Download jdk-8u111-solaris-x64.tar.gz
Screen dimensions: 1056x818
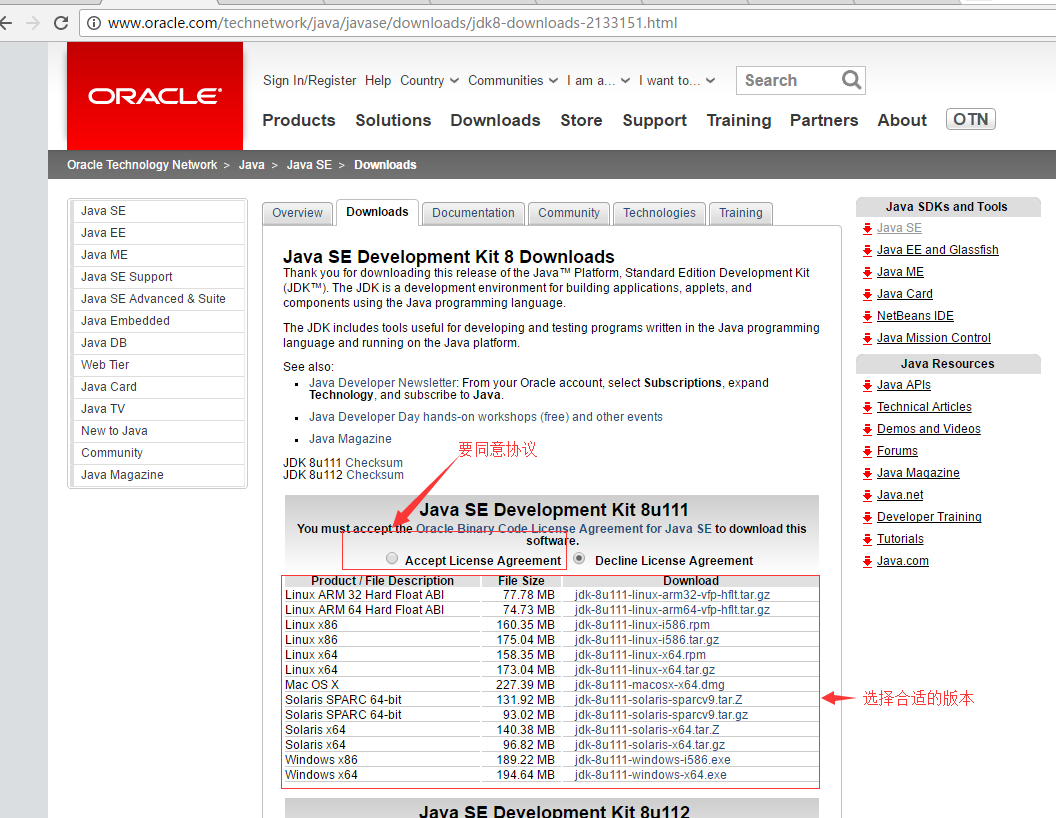click(650, 745)
